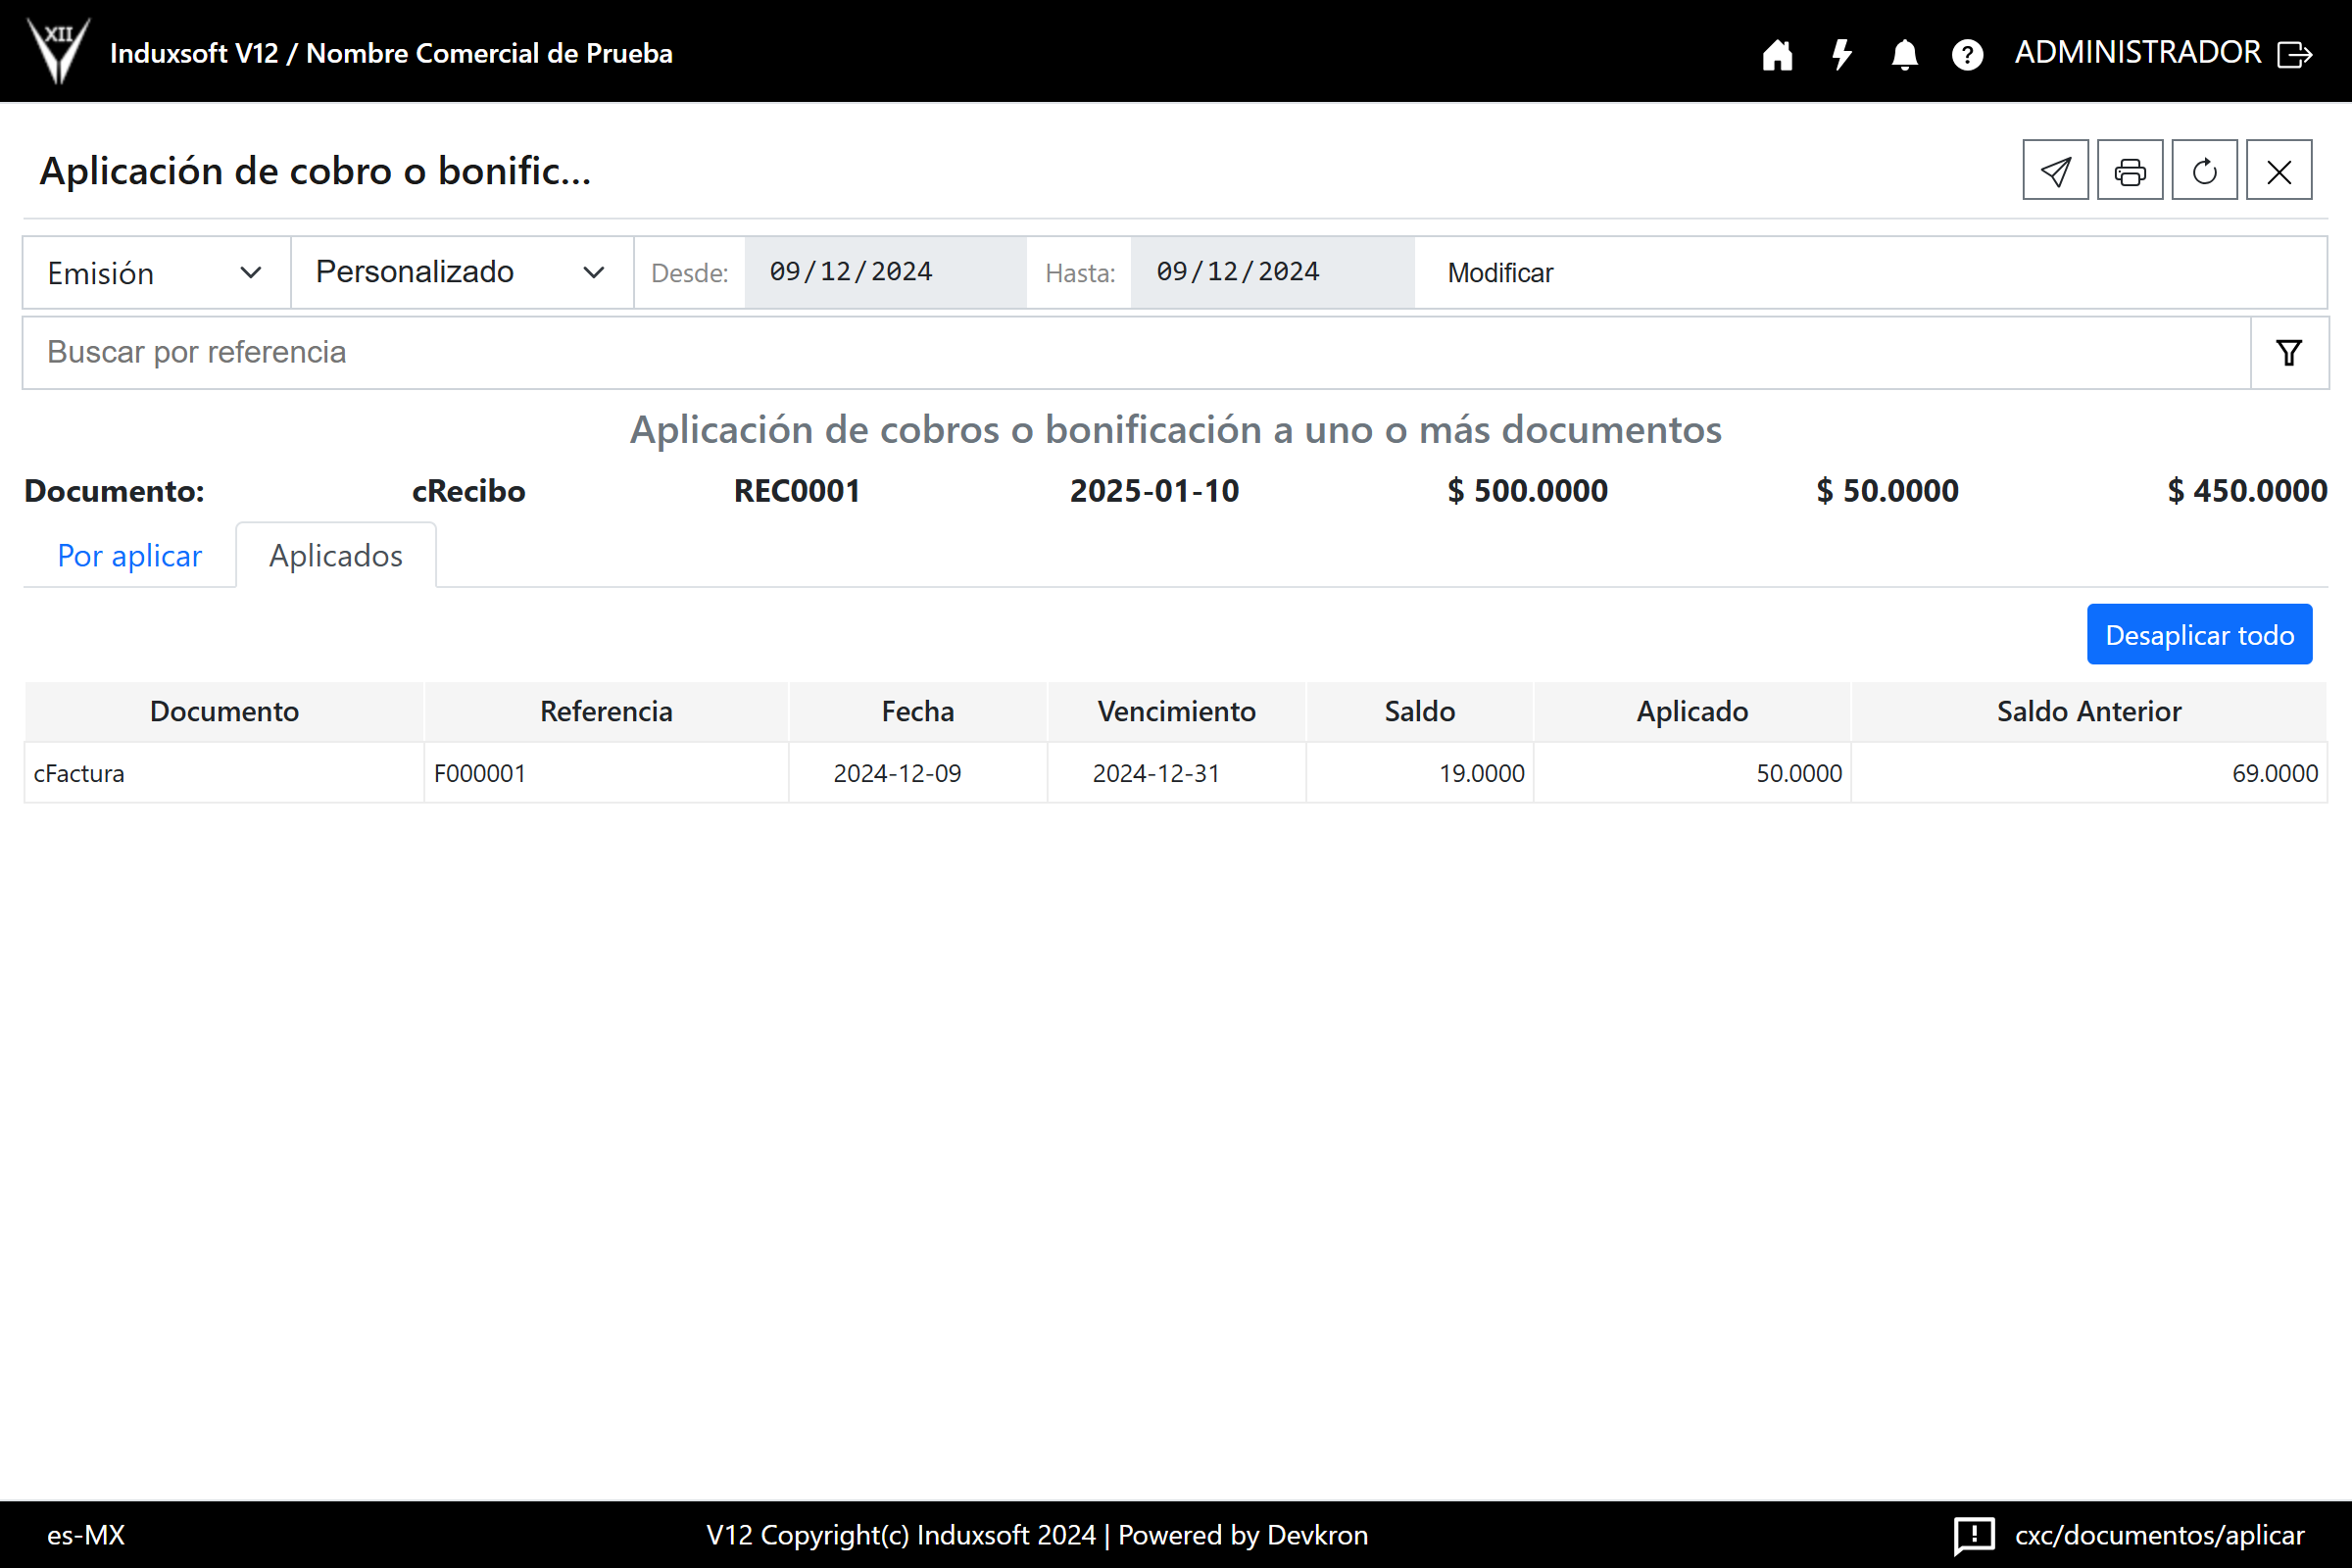Select the cFactura F000001 row
The width and height of the screenshot is (2352, 1568).
1175,773
